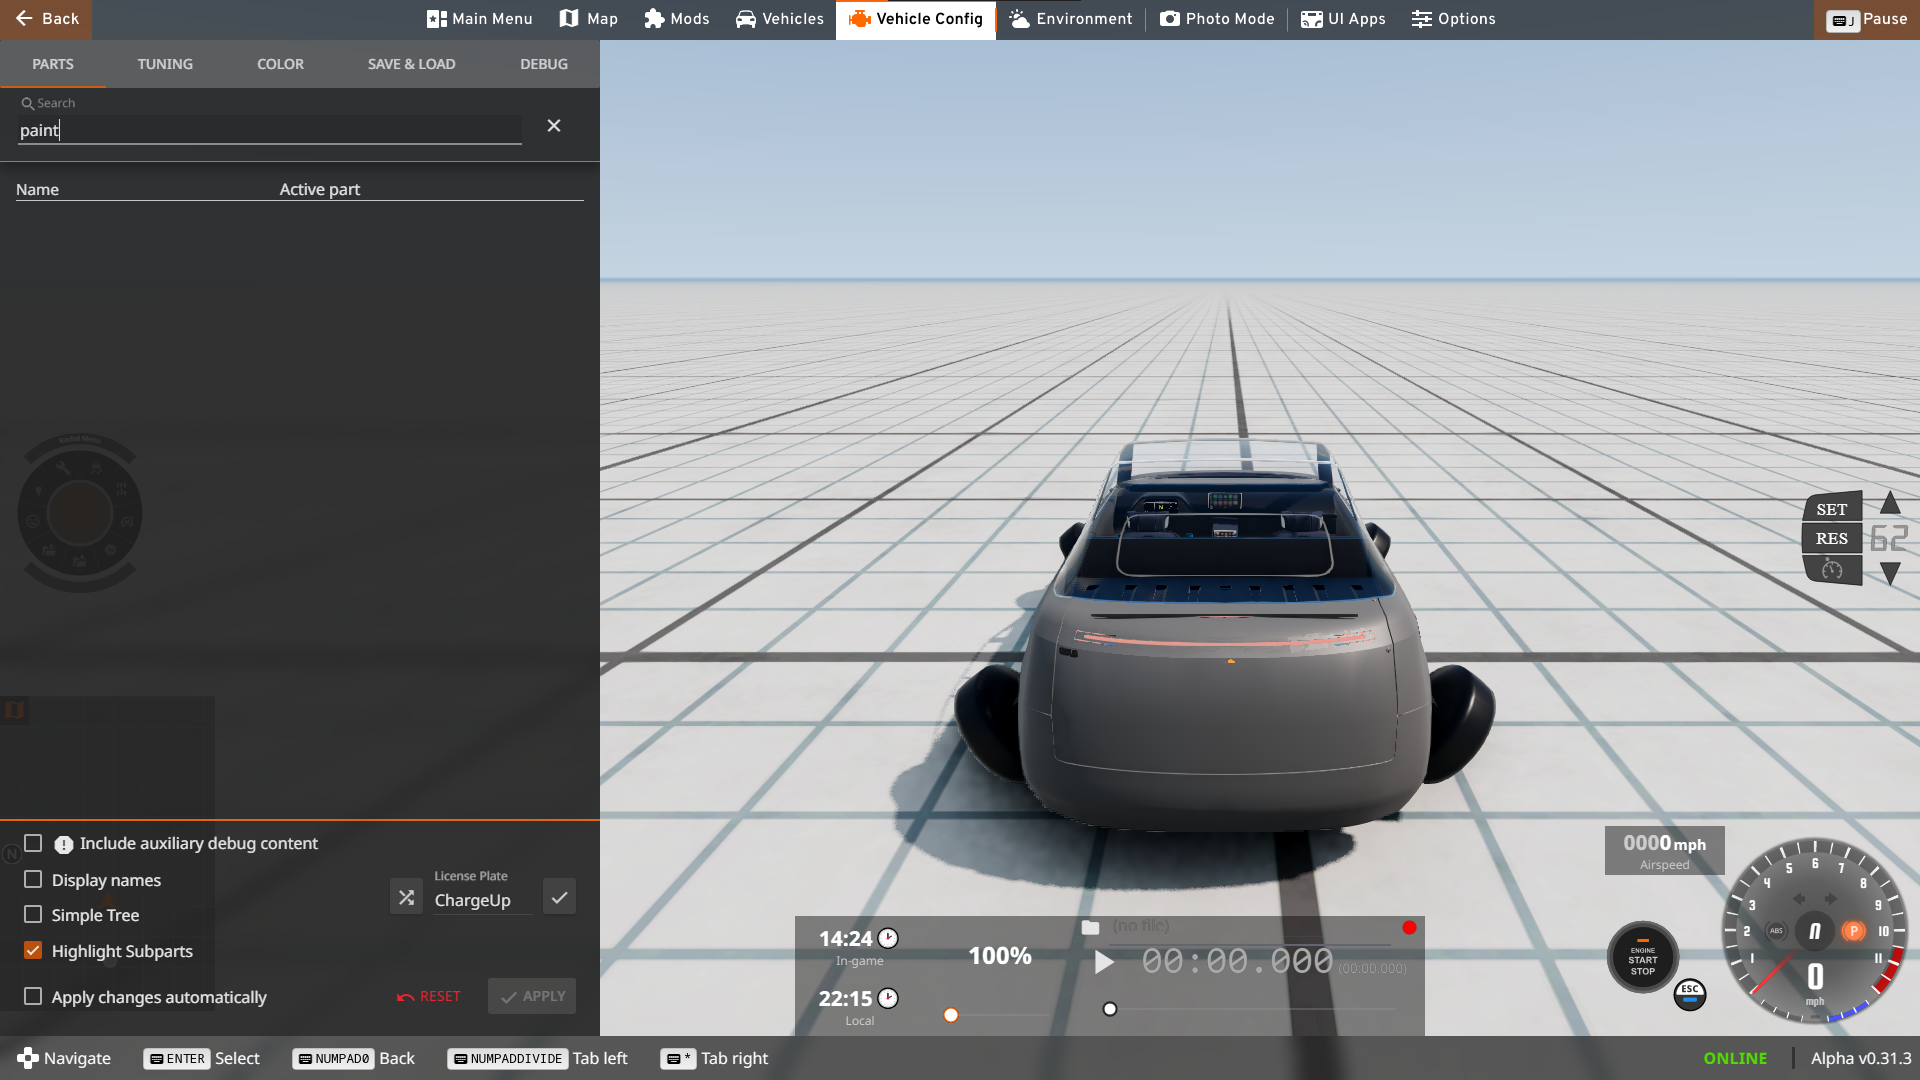Viewport: 1920px width, 1080px height.
Task: Clear the search with the X icon
Action: pyautogui.click(x=554, y=126)
